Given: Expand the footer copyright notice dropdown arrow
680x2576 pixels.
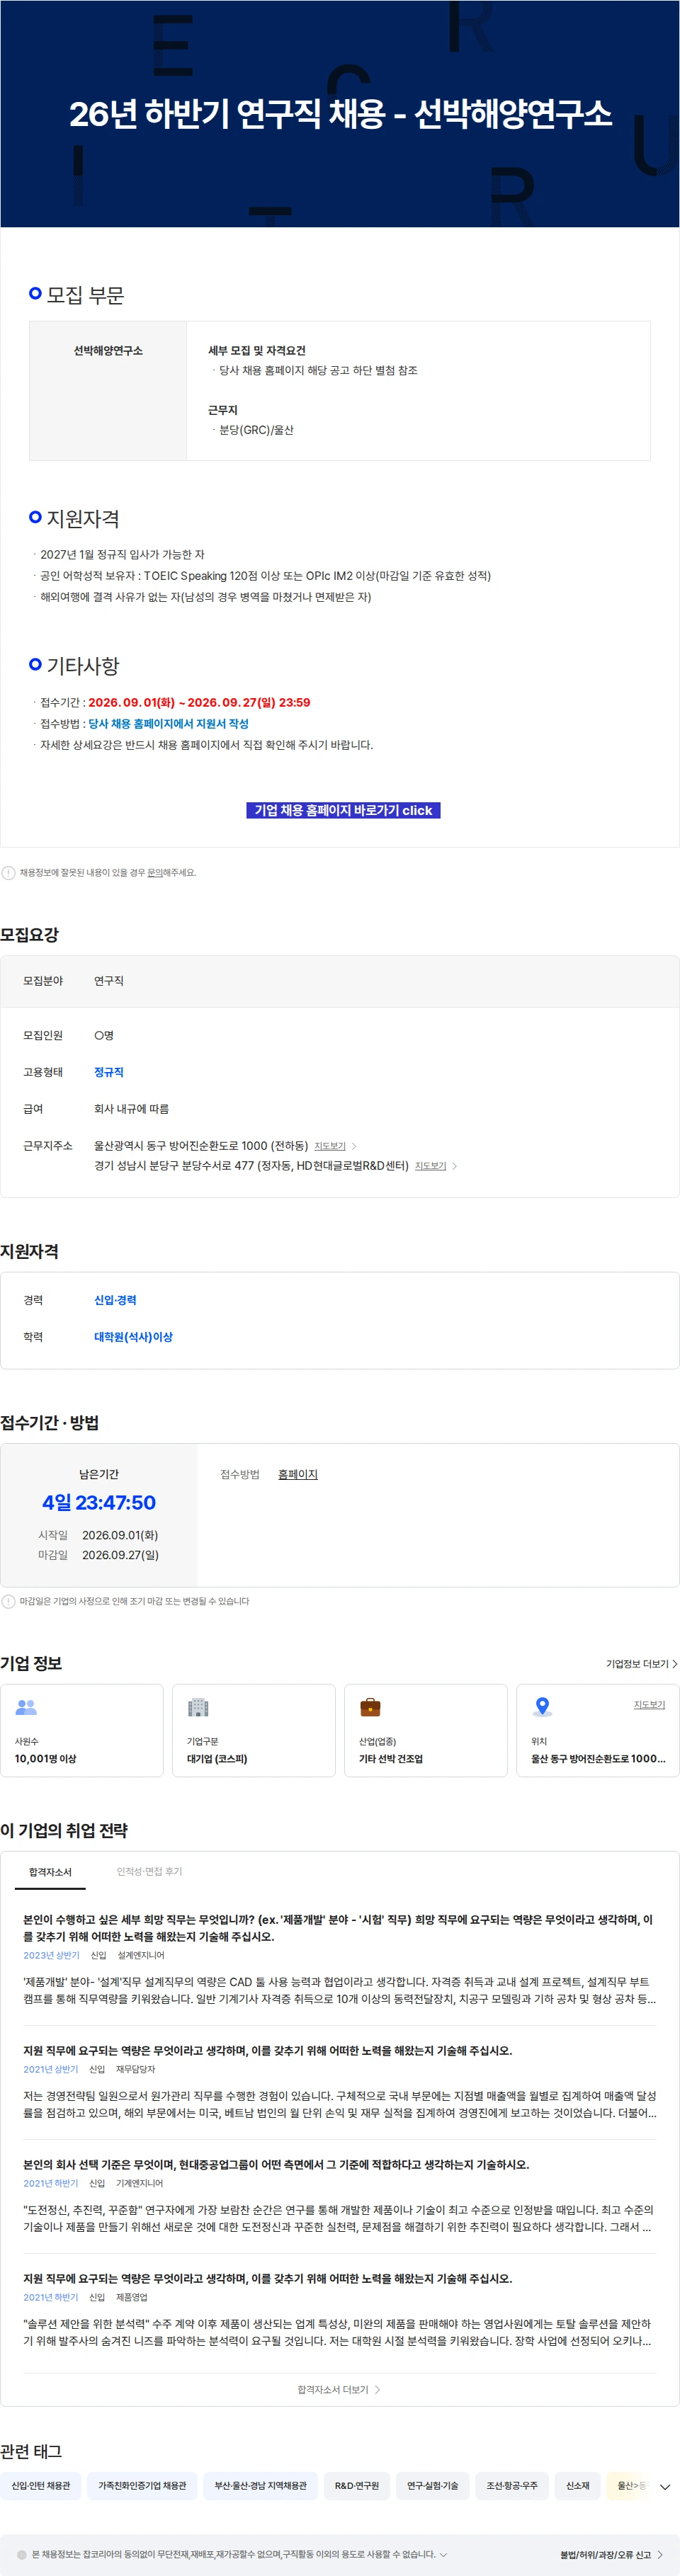Looking at the screenshot, I should pos(443,2554).
